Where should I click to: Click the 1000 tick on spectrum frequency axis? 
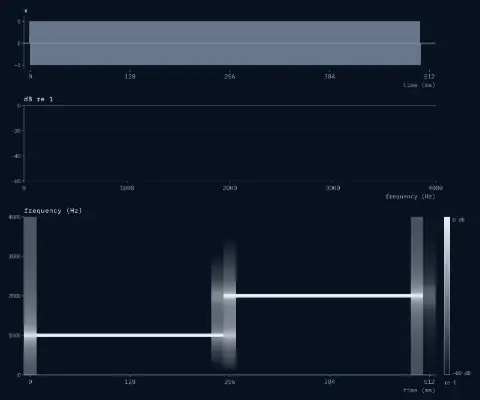pyautogui.click(x=127, y=188)
